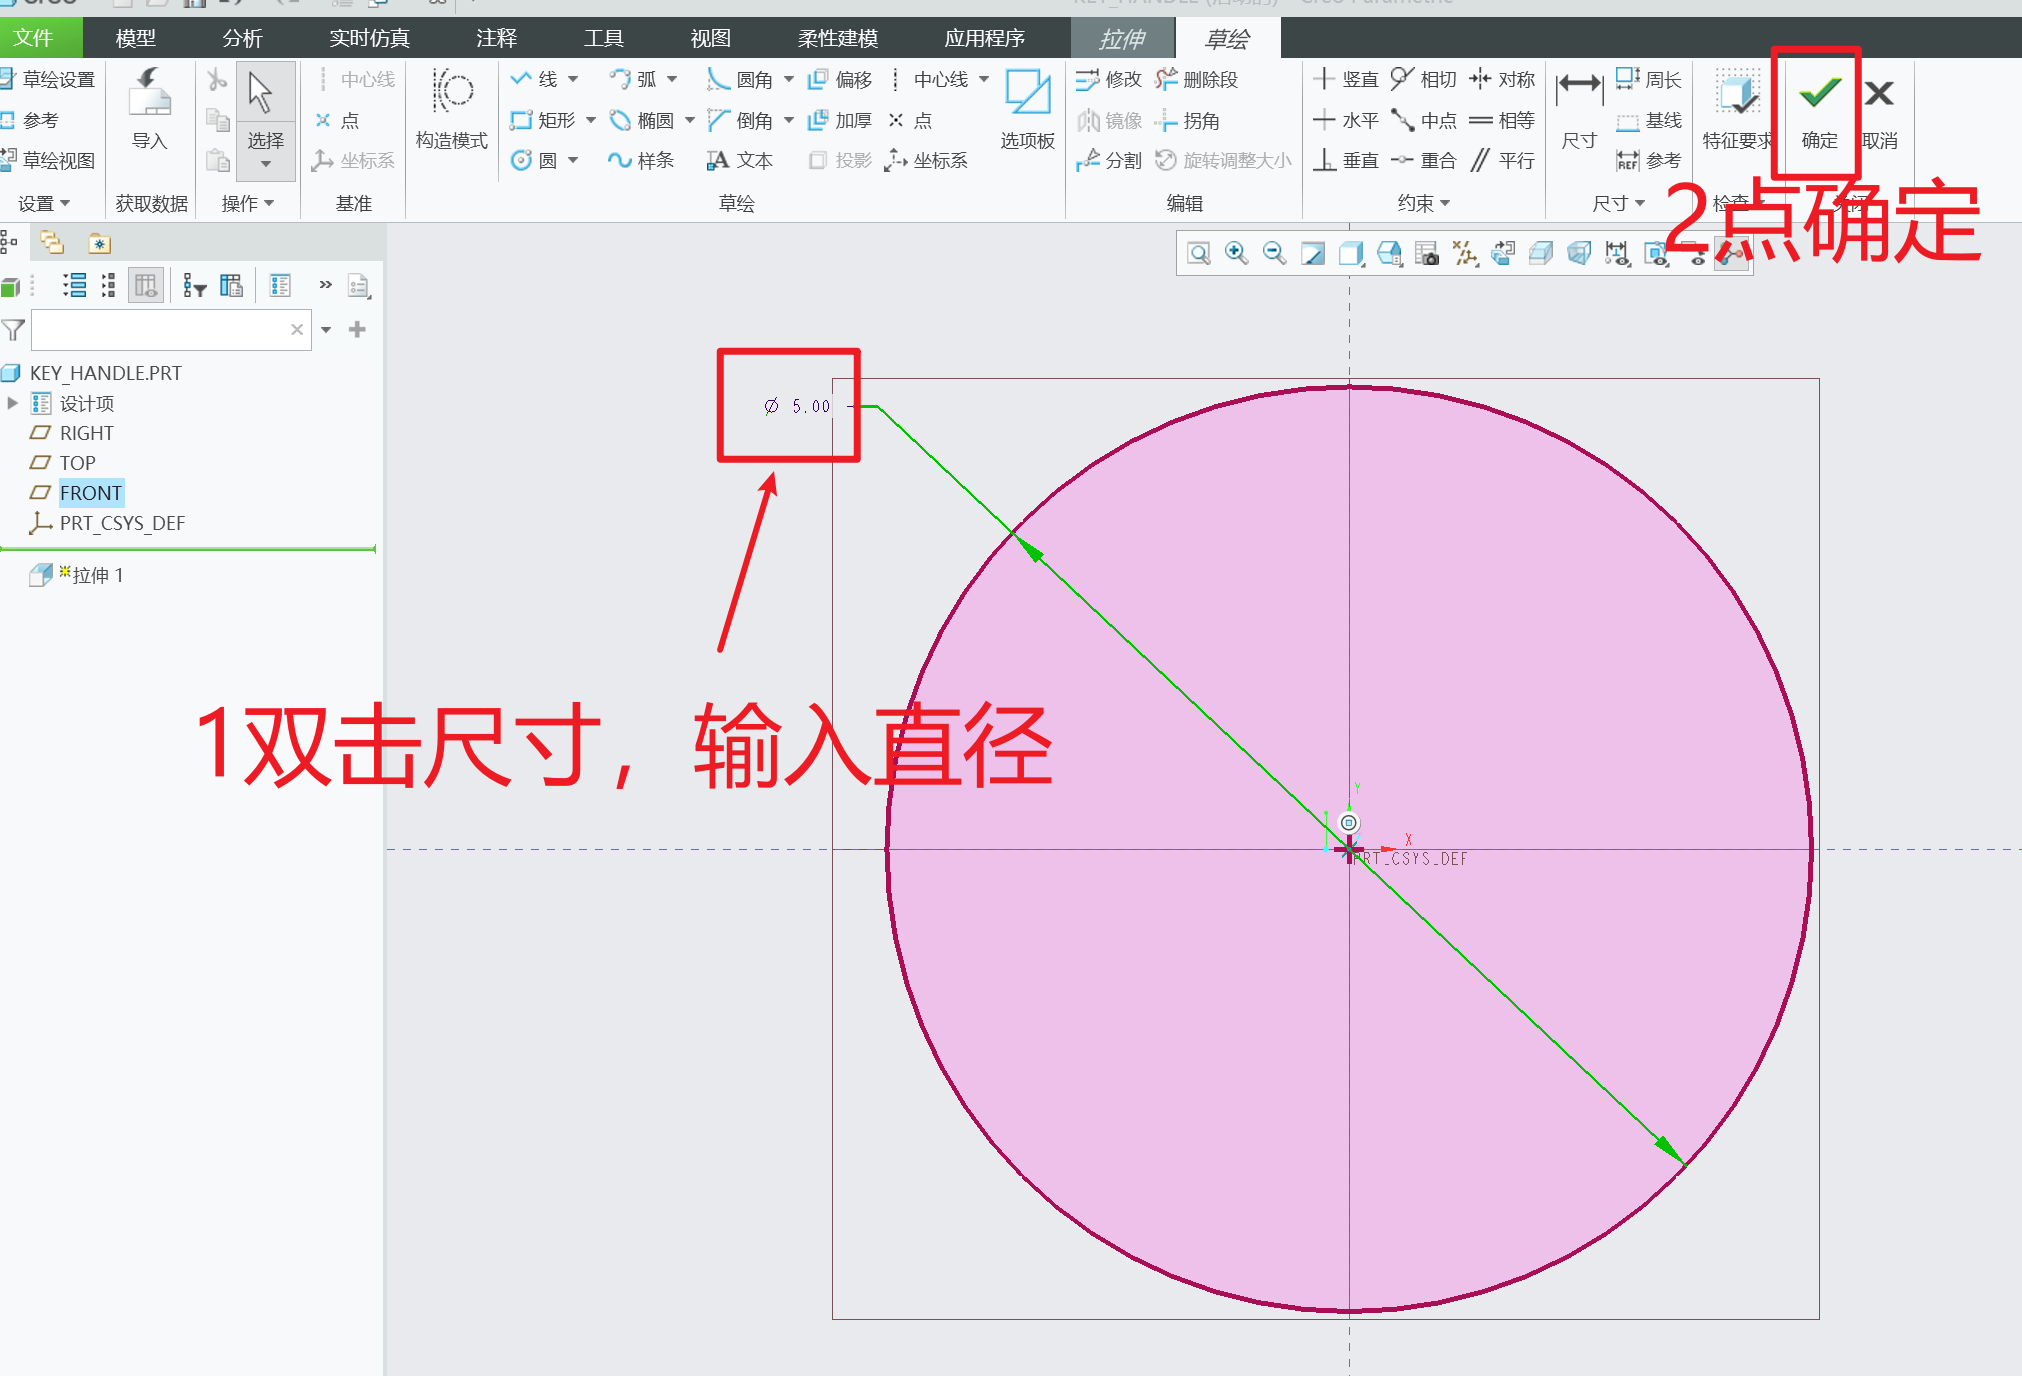Open the 圆 tool dropdown arrow

click(x=572, y=159)
